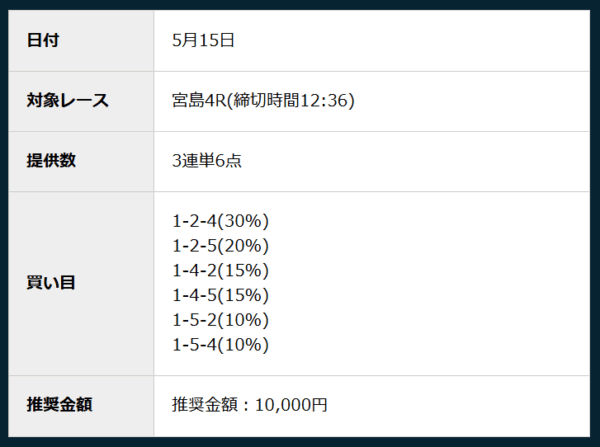Click the 6点 count text

coord(230,161)
